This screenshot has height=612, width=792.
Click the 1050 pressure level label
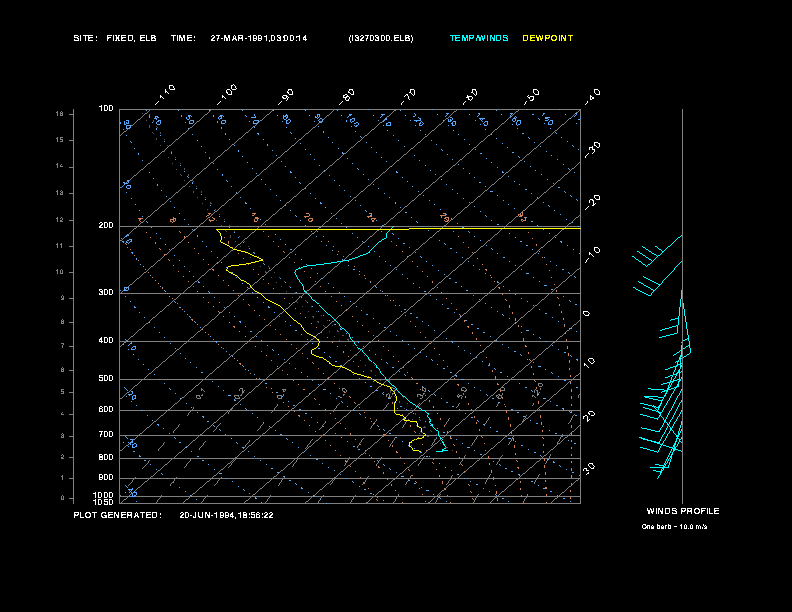point(103,502)
